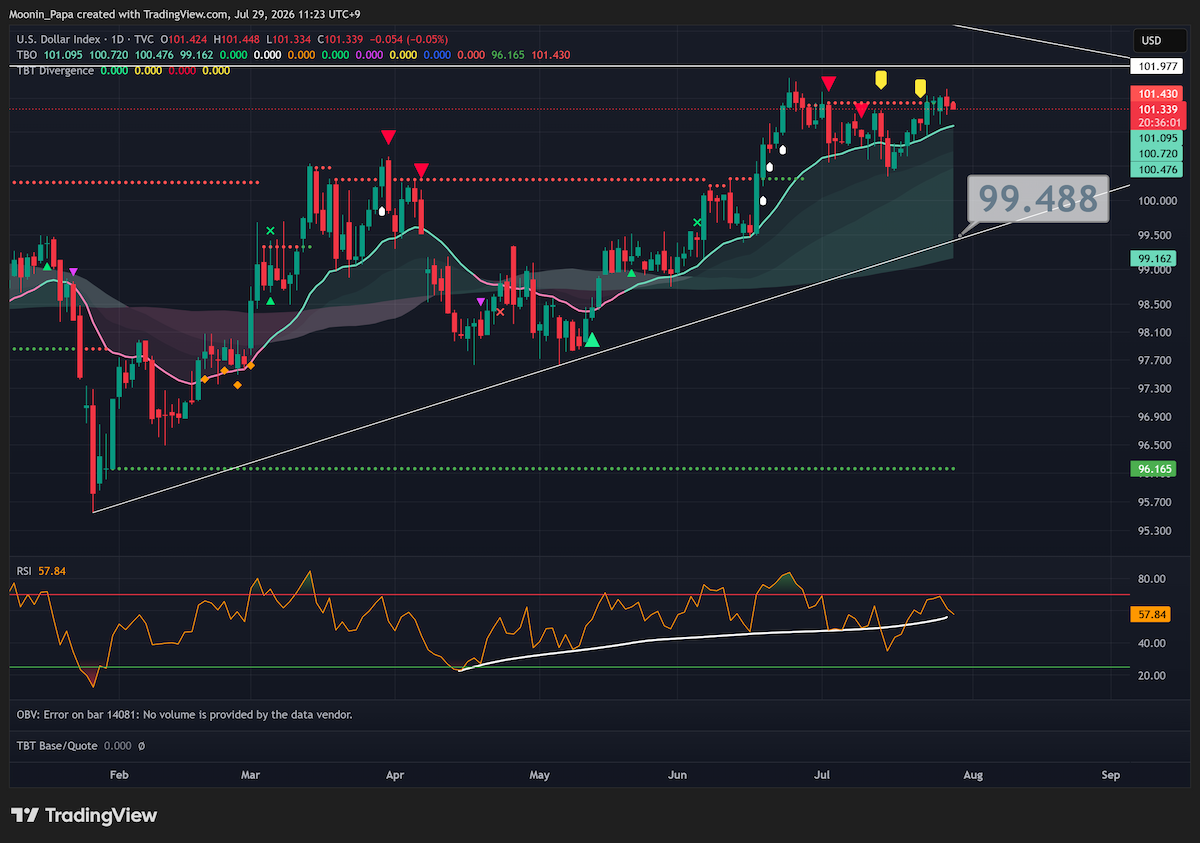Click the 101.977 horizontal line price label
Screen dimensions: 1200x843
1150,67
